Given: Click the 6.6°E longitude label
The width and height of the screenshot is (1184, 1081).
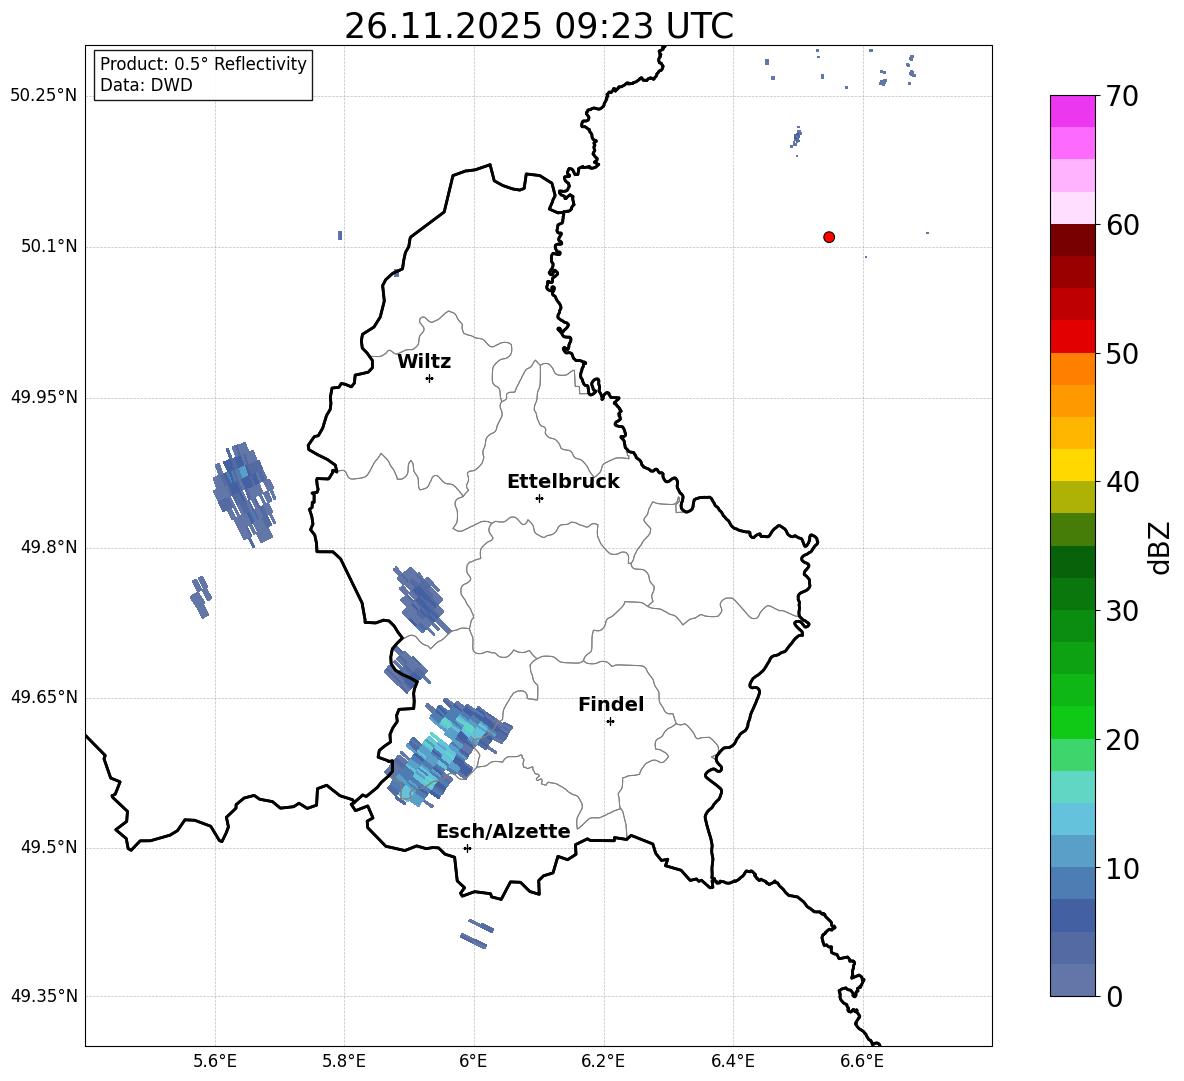Looking at the screenshot, I should click(862, 1061).
